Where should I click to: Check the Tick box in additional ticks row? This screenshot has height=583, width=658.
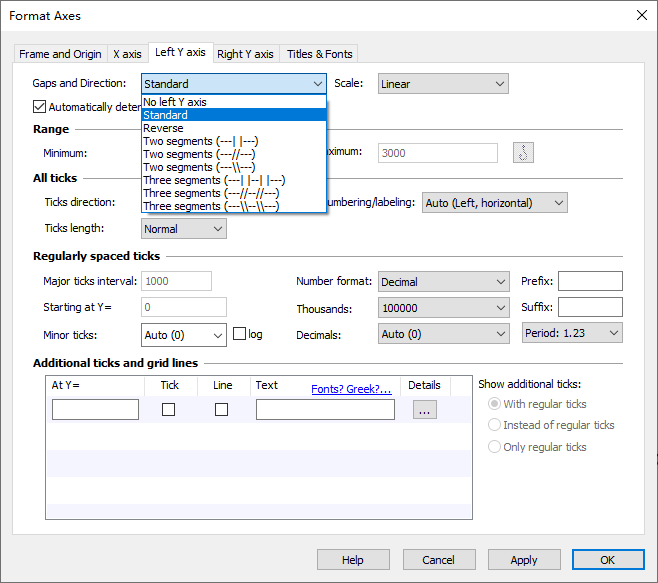pos(168,409)
